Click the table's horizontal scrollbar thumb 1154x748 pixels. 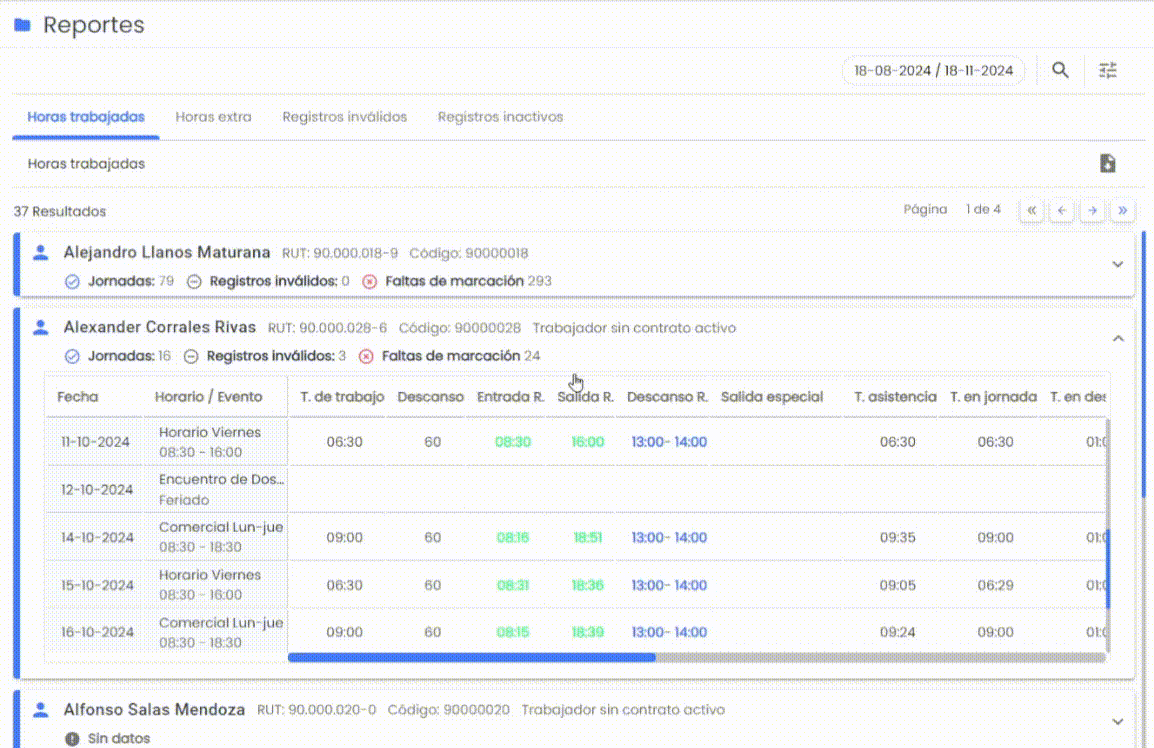(x=472, y=657)
